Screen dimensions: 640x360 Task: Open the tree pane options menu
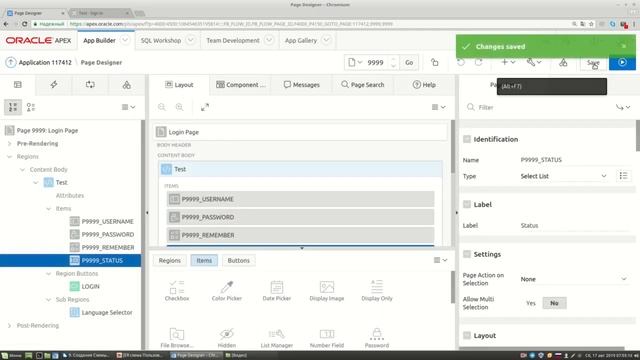click(128, 107)
